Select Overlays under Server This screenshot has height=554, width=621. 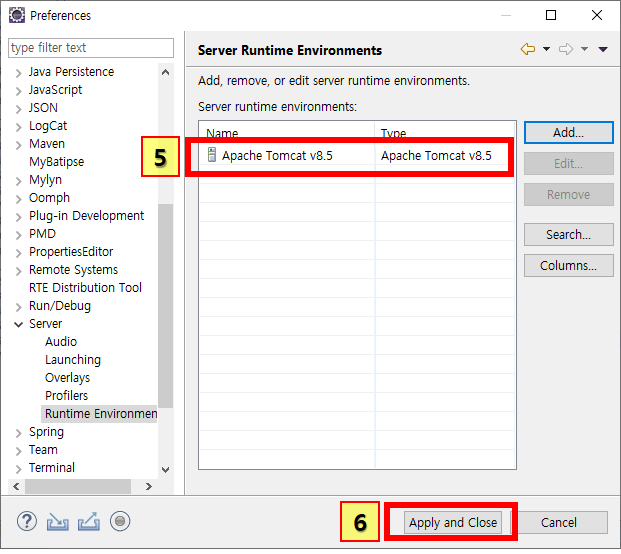[x=67, y=377]
